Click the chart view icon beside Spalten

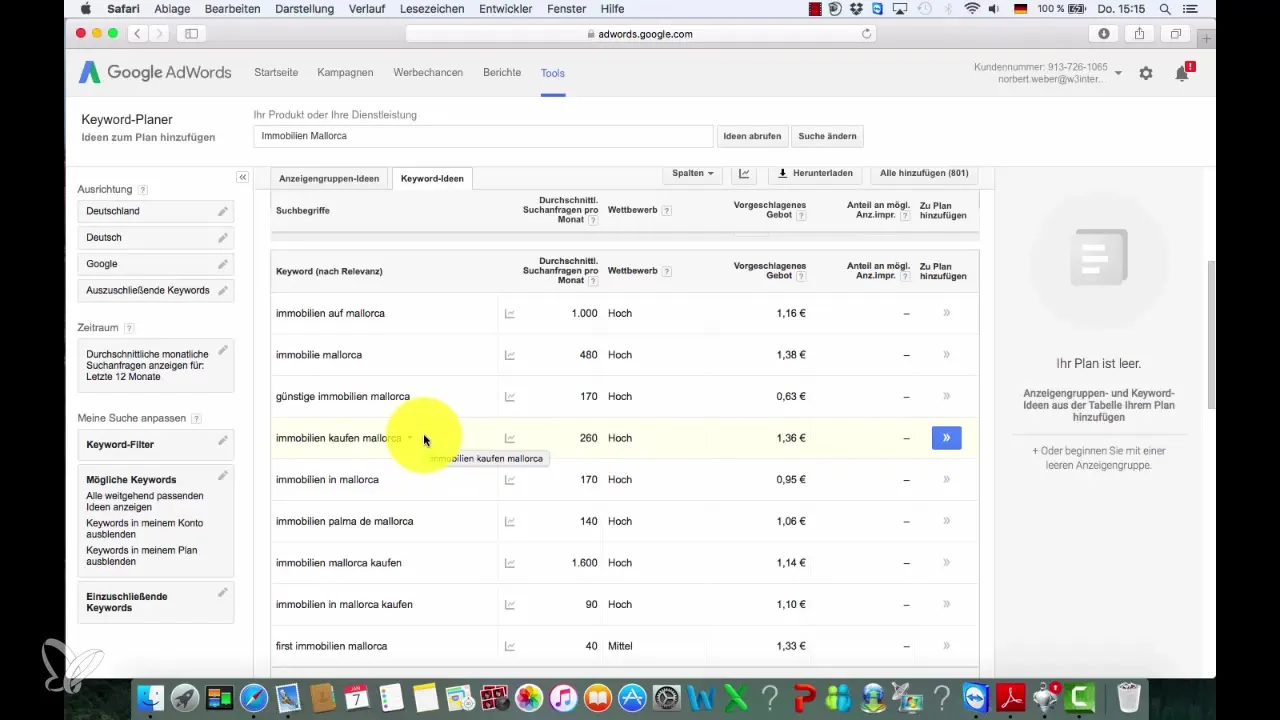coord(744,173)
